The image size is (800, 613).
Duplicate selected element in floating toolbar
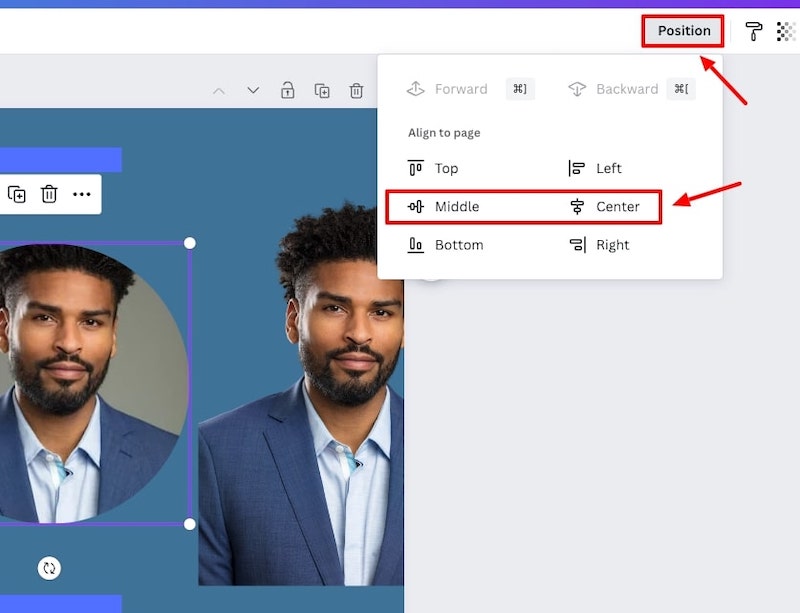[x=17, y=194]
